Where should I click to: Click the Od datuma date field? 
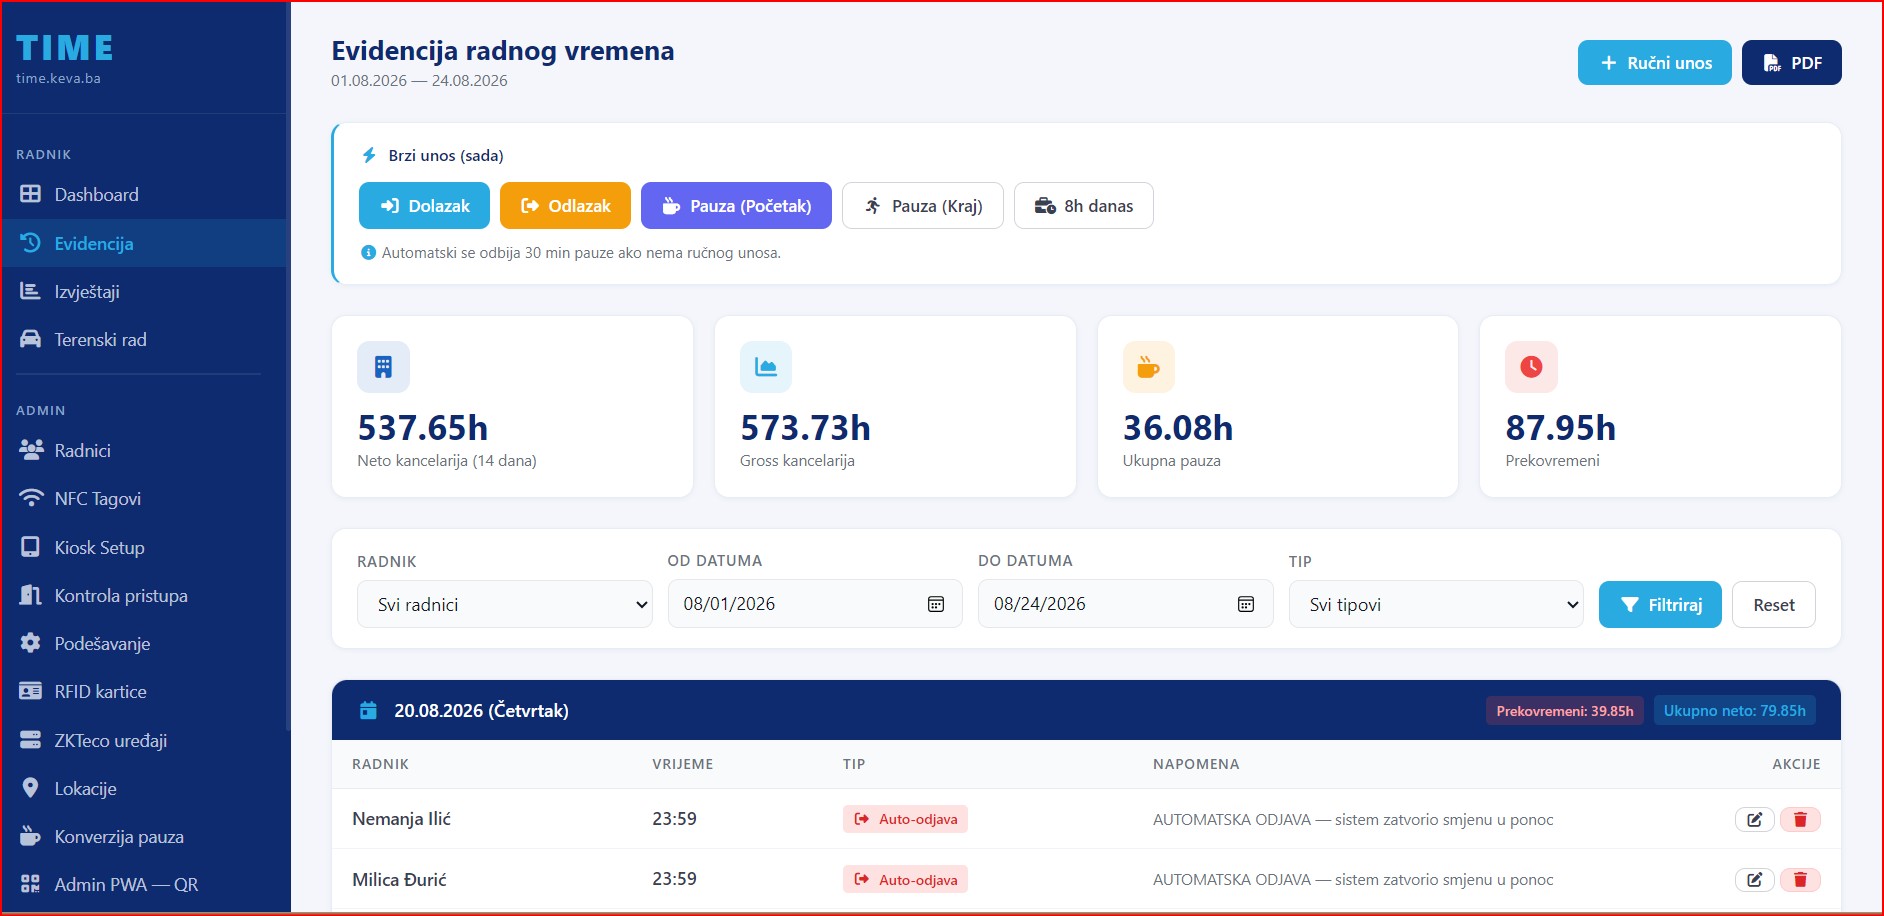815,604
